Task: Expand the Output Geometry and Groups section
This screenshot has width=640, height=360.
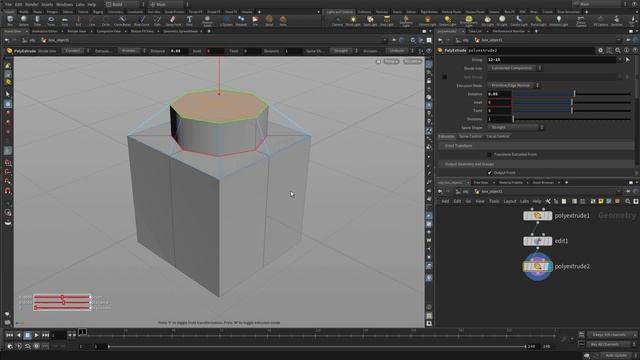Action: click(x=535, y=164)
